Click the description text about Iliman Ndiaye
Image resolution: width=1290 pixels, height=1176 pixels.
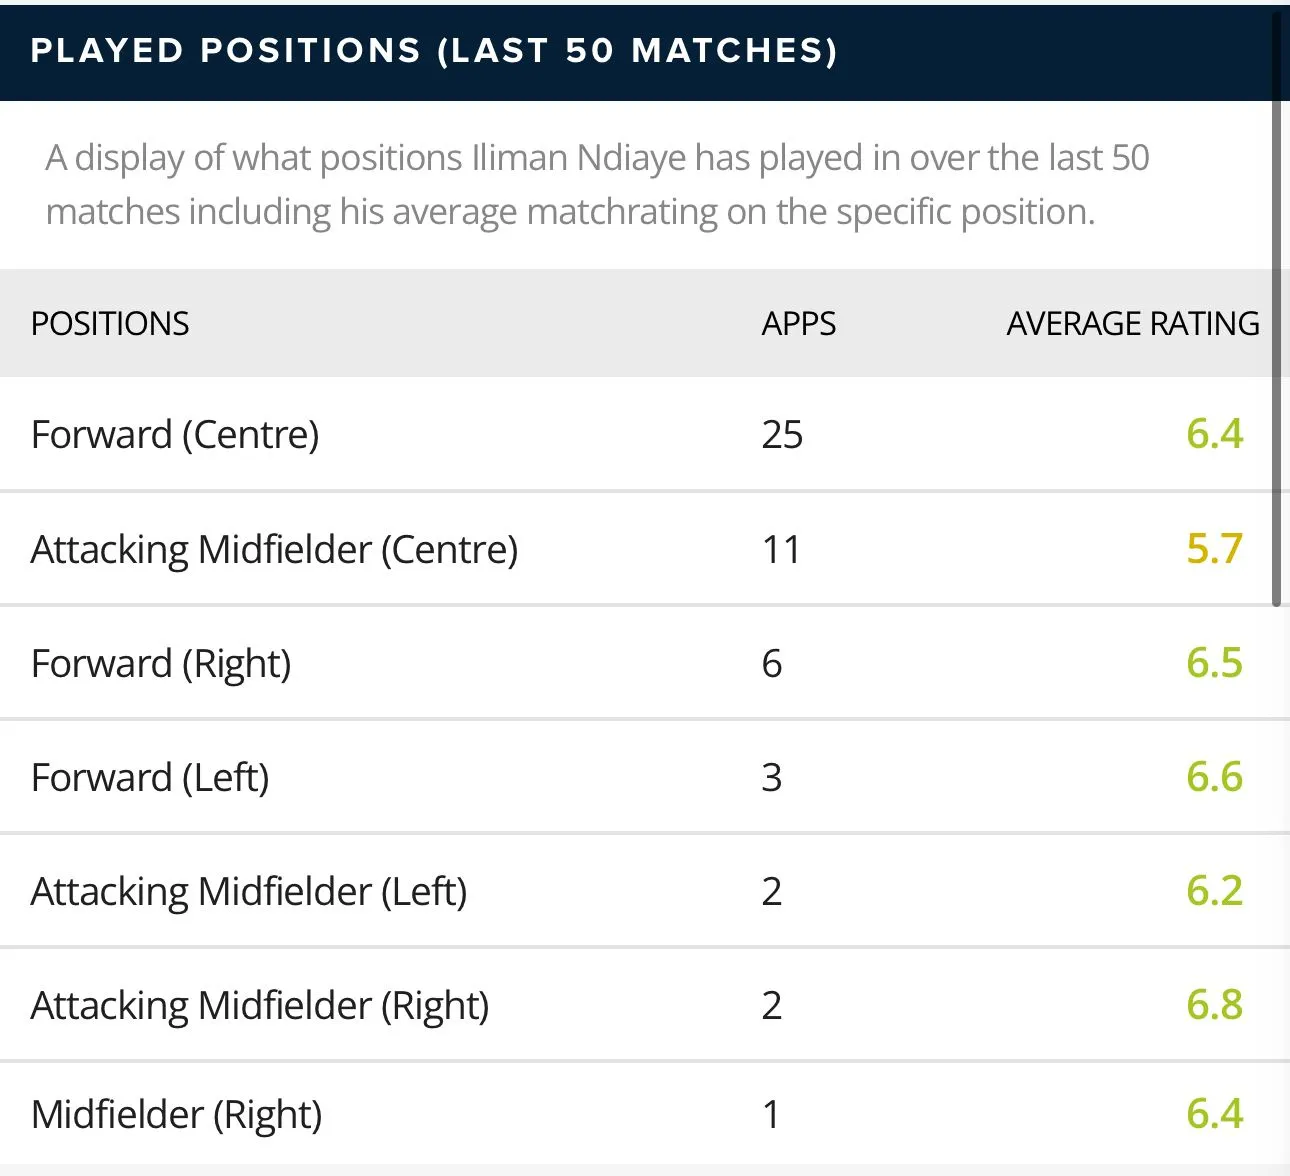point(597,185)
